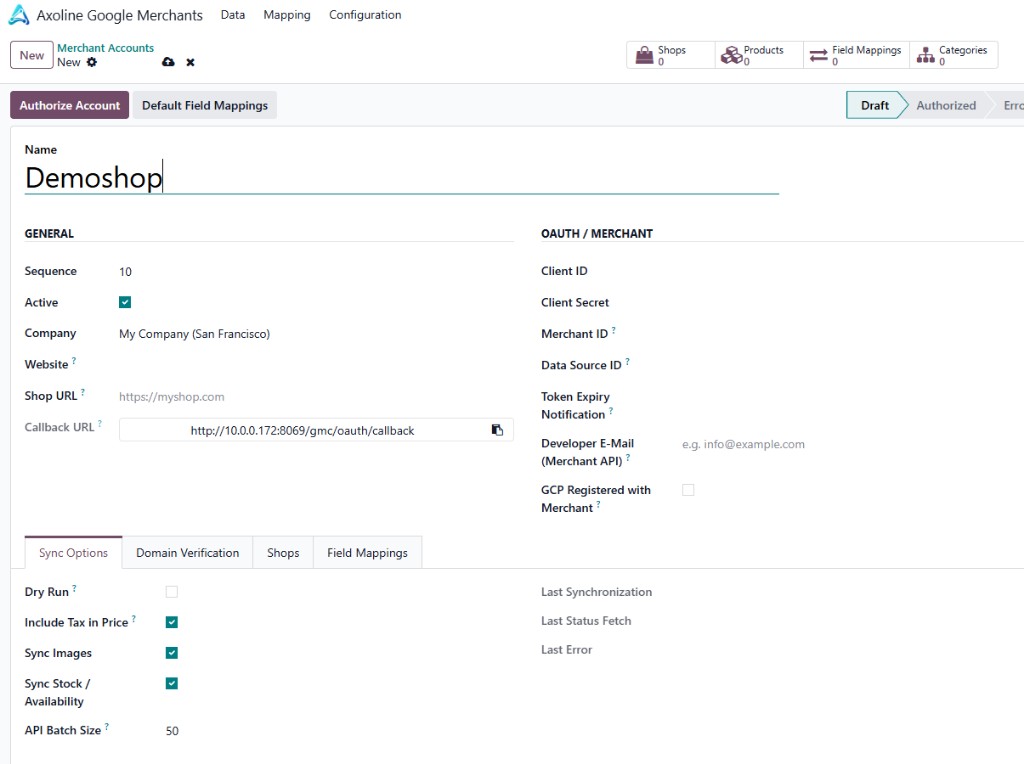Open the Data menu
The height and width of the screenshot is (764, 1024).
(x=232, y=14)
